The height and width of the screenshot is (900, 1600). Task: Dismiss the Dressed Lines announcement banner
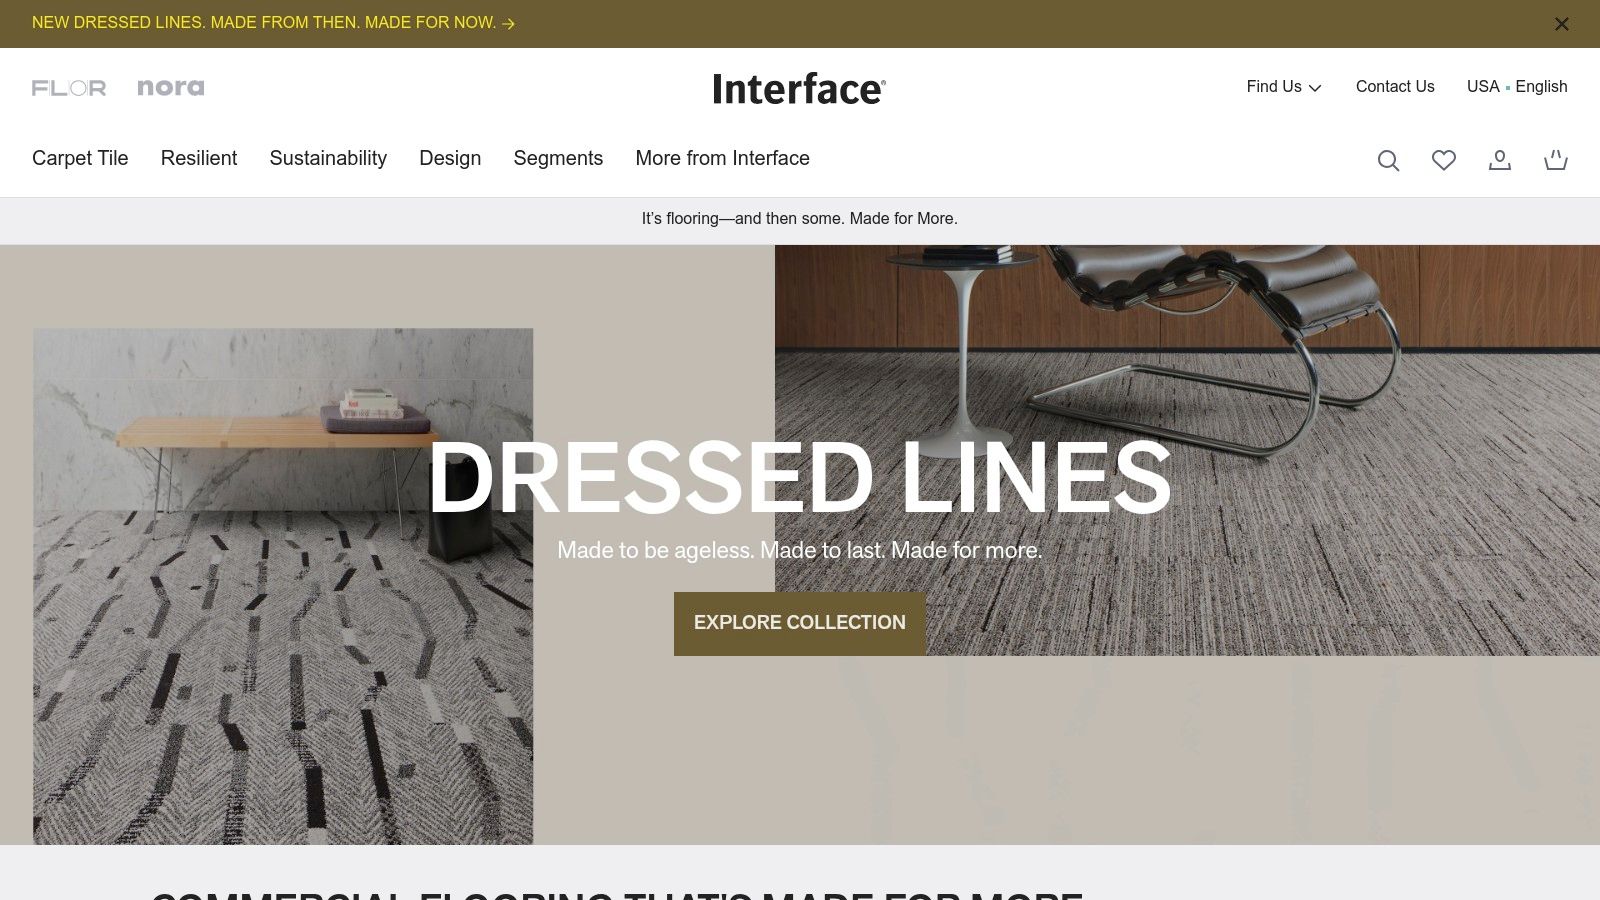coord(1561,23)
